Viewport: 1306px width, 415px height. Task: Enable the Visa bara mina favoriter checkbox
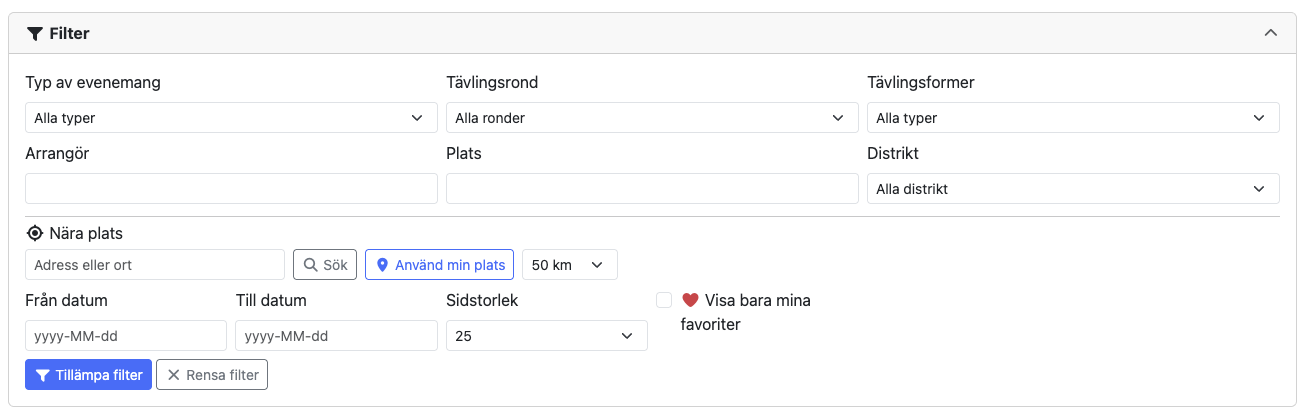click(664, 300)
